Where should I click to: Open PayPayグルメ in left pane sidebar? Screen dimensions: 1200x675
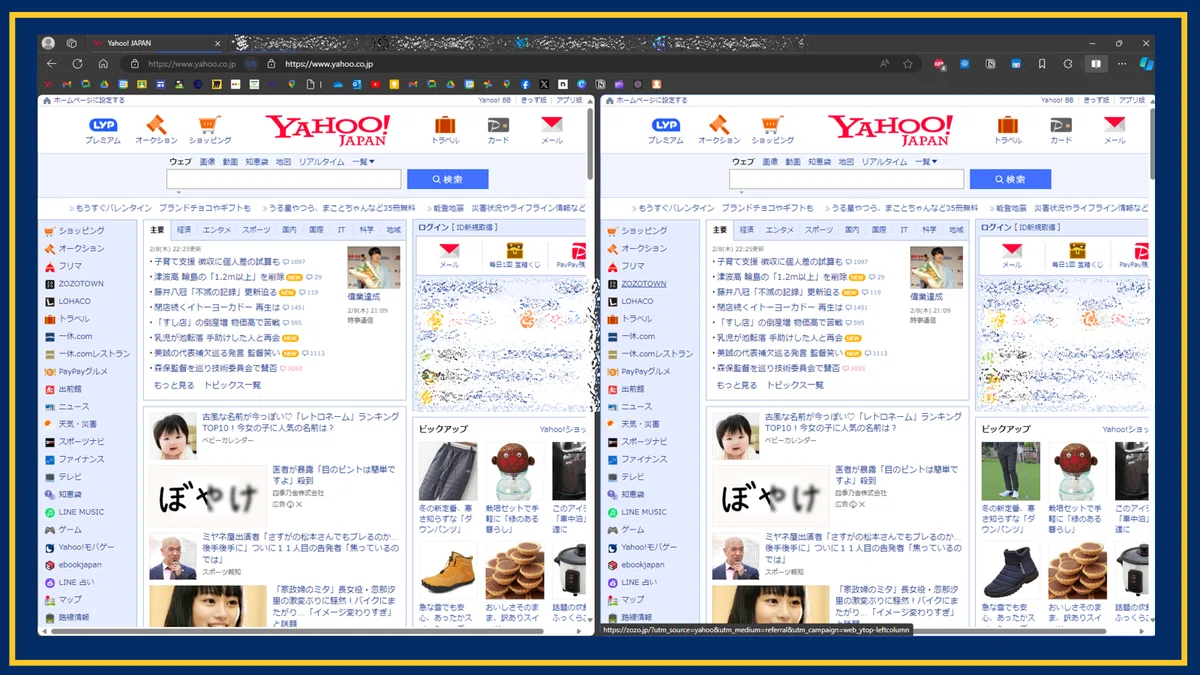(x=83, y=371)
